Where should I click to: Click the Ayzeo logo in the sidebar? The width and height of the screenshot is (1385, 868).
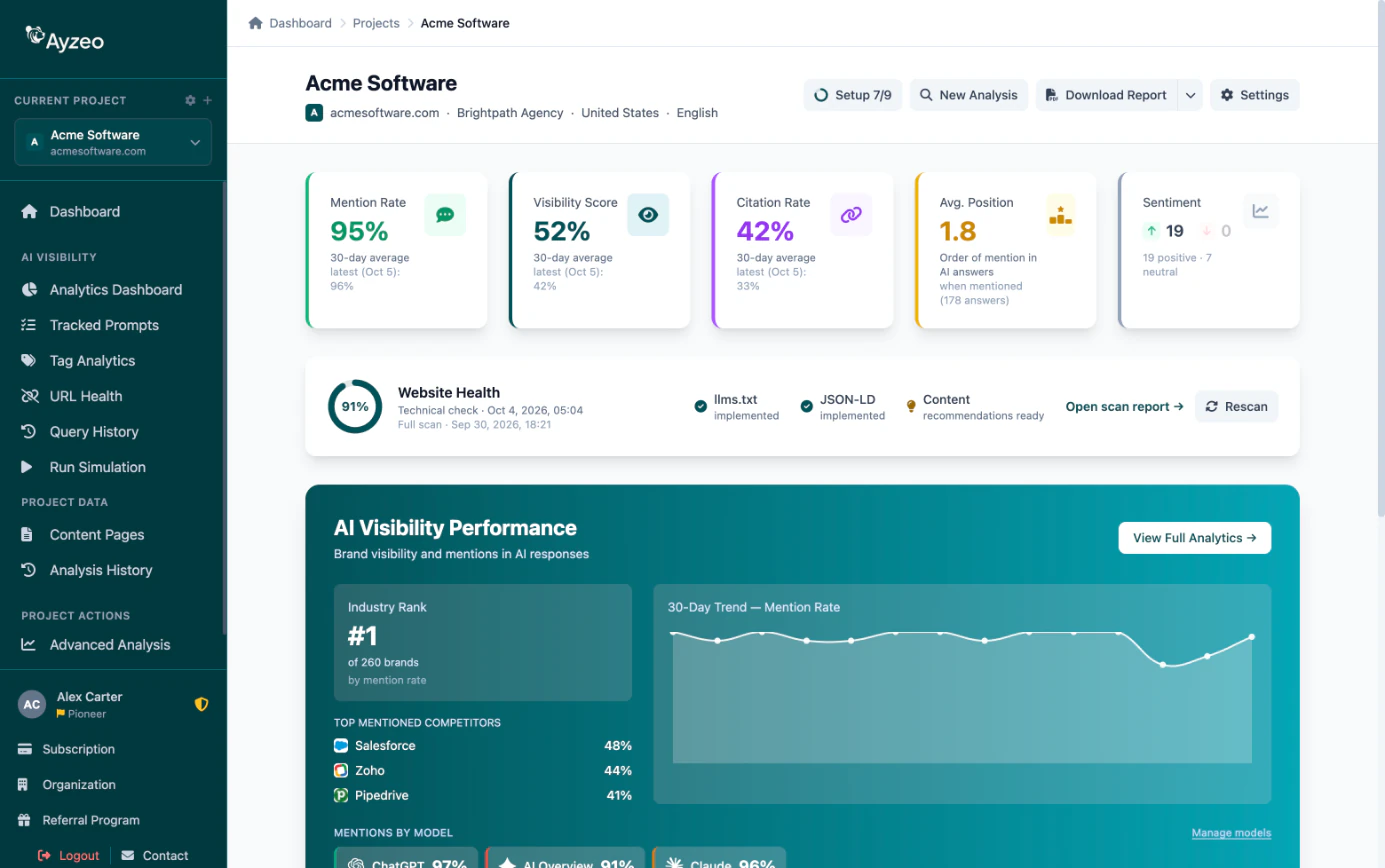tap(65, 38)
